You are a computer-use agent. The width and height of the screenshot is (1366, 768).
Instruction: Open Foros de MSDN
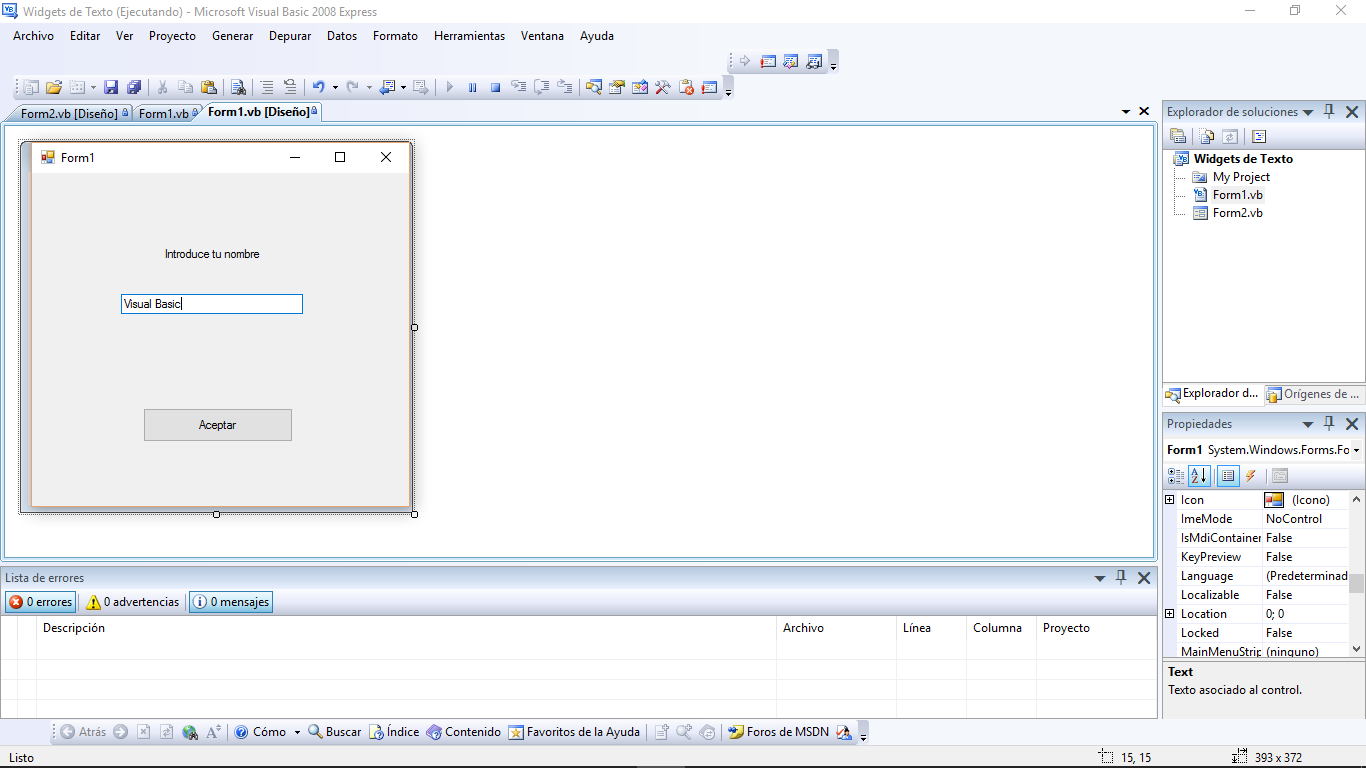click(x=778, y=732)
